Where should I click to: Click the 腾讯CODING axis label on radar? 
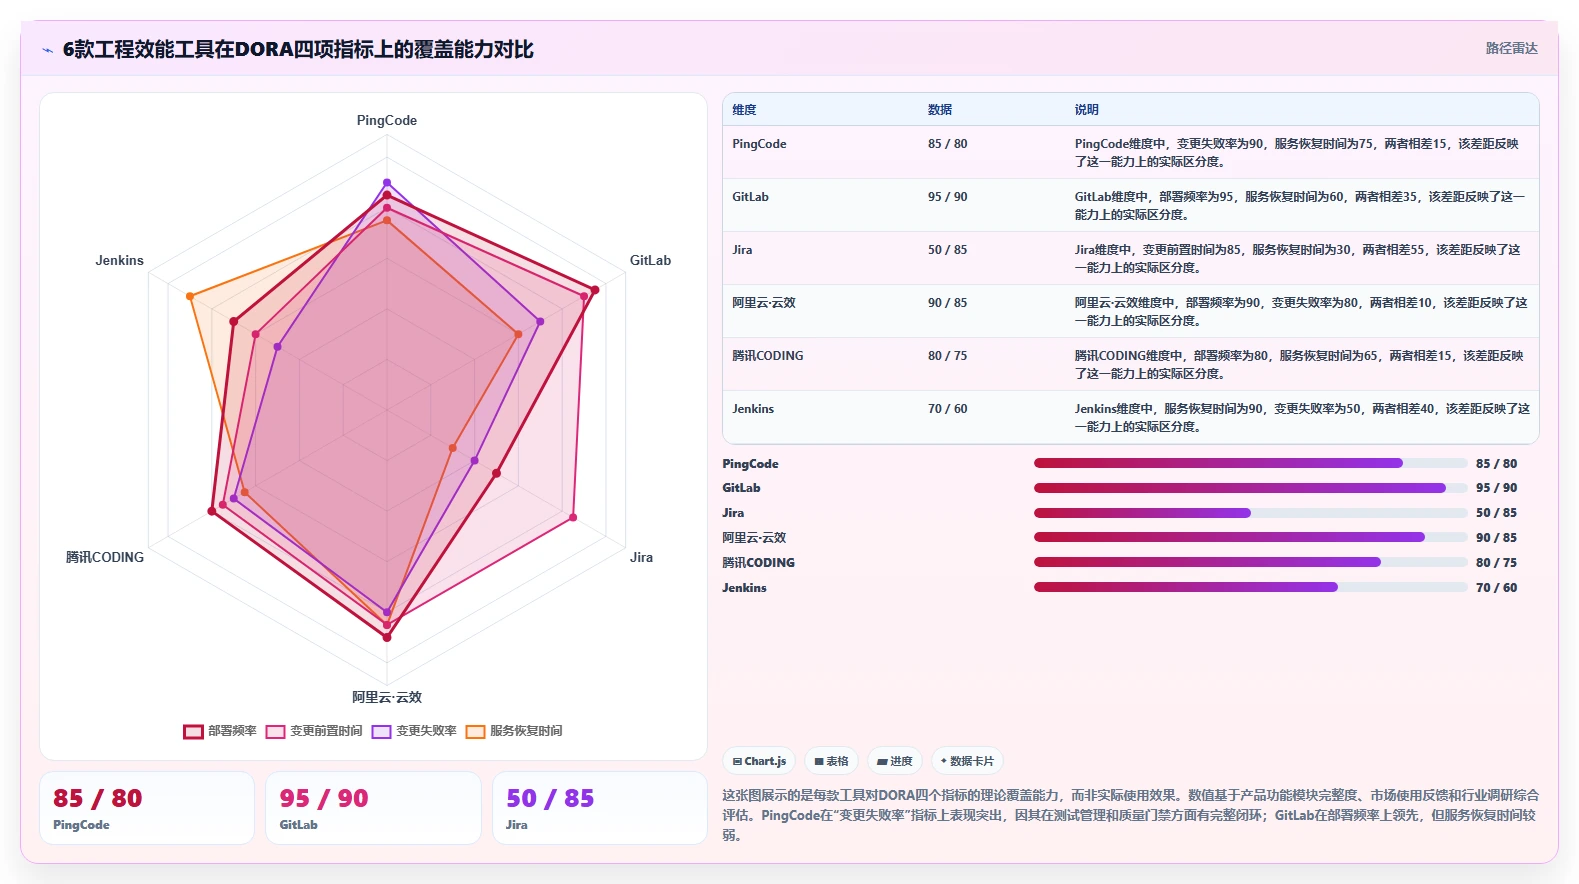105,557
